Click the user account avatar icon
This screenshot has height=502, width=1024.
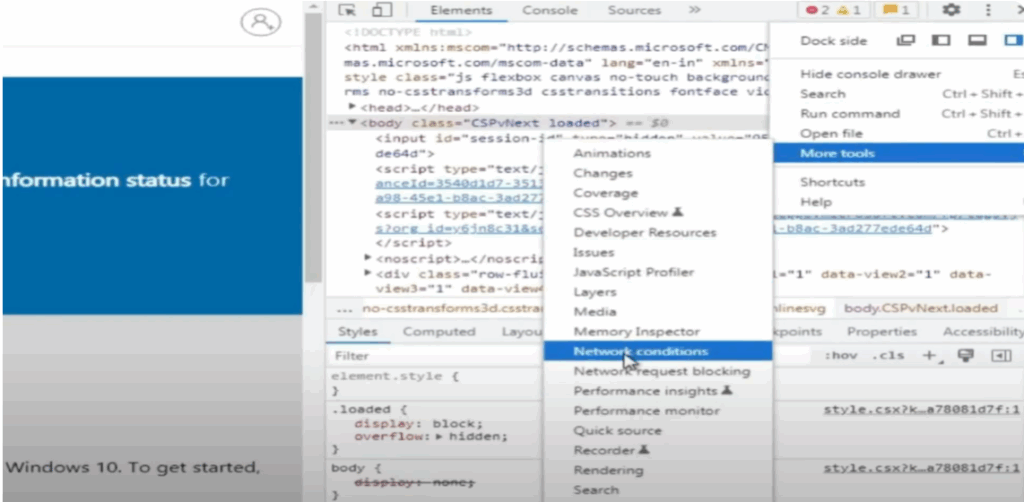pyautogui.click(x=260, y=22)
